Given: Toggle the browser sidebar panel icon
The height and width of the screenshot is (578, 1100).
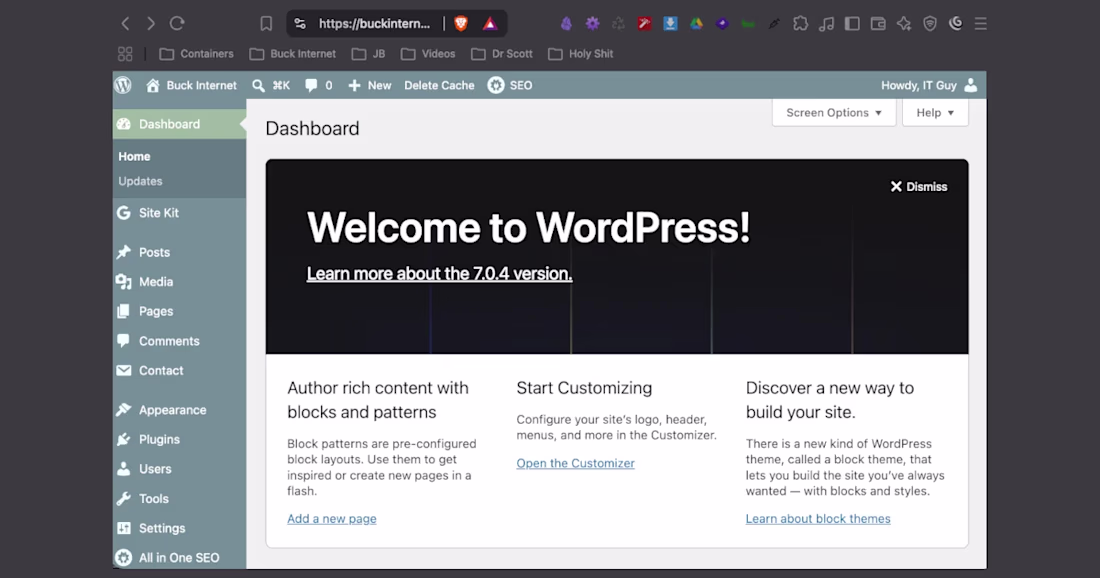Looking at the screenshot, I should click(852, 24).
